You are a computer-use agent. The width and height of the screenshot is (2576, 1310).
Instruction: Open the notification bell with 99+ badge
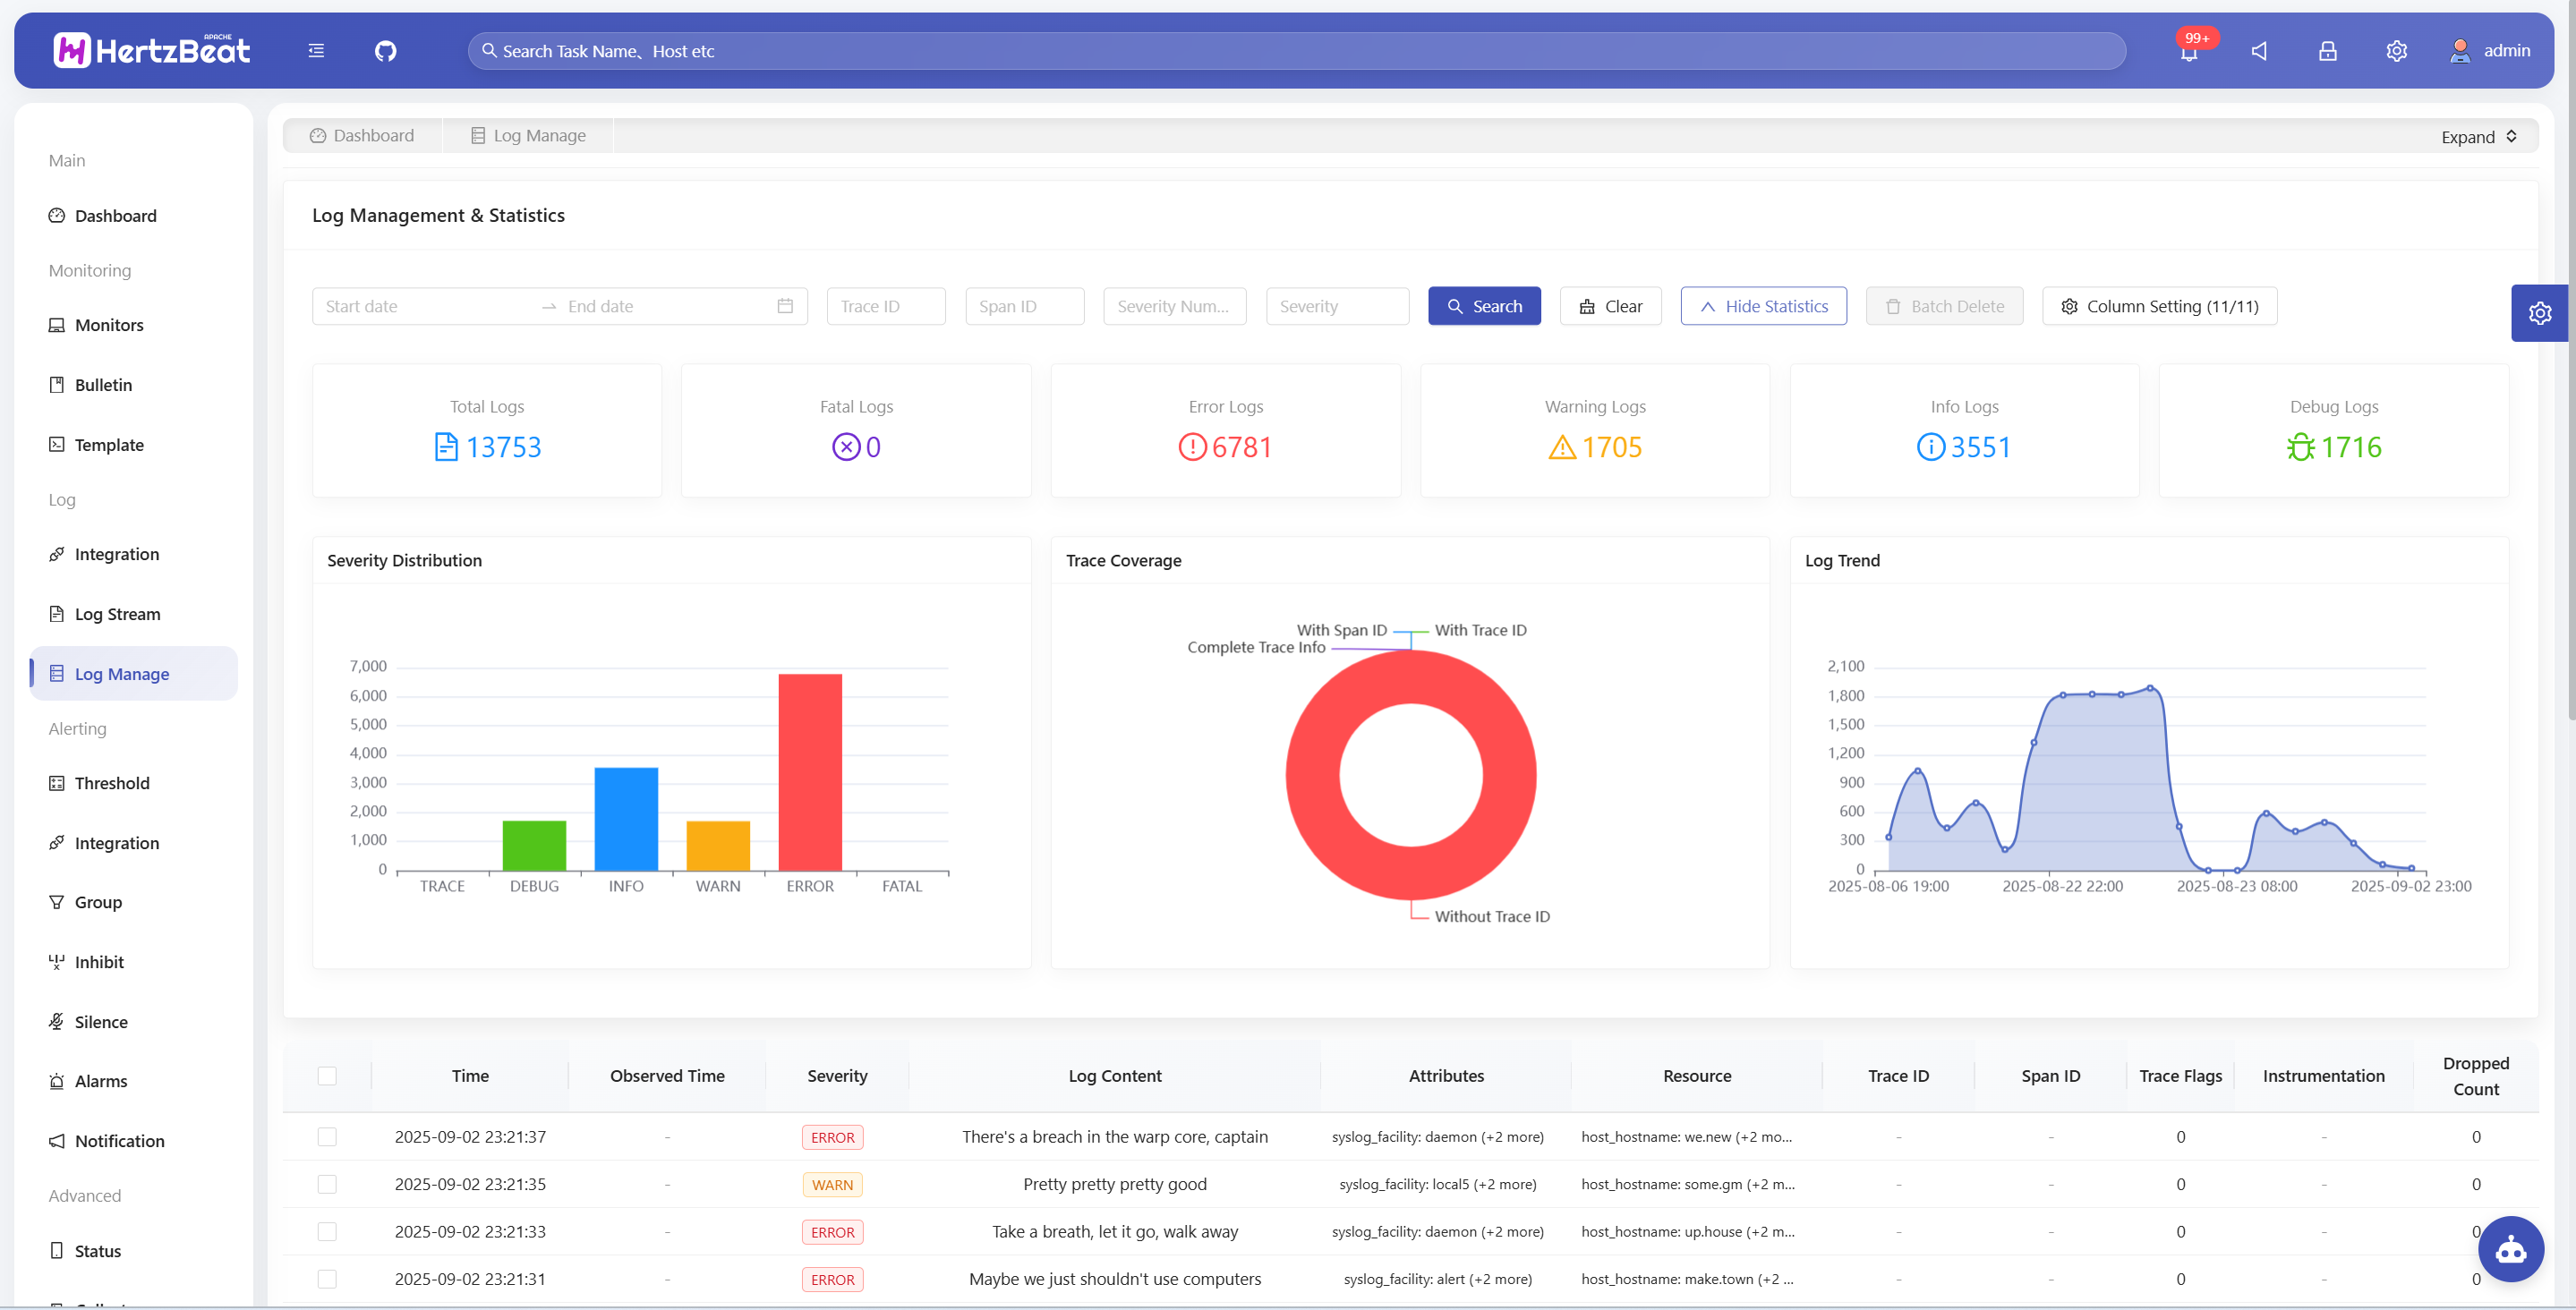point(2189,52)
